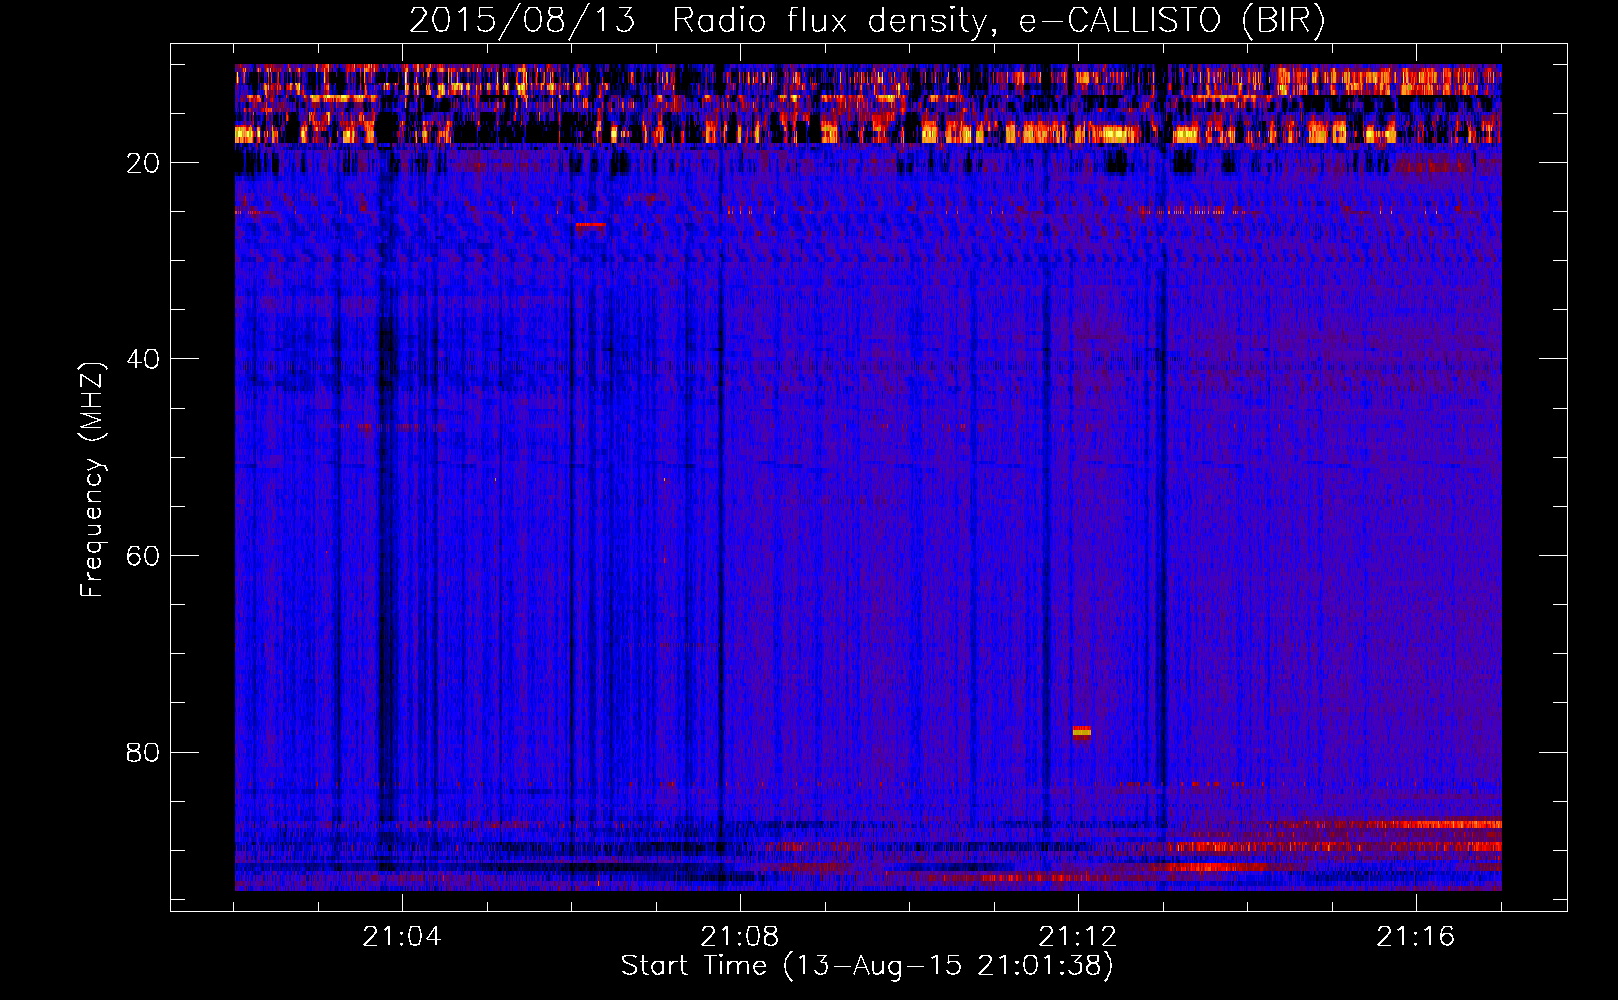The width and height of the screenshot is (1618, 1000).
Task: Click the "Frequency (MHZ)" y-axis label
Action: click(x=91, y=480)
